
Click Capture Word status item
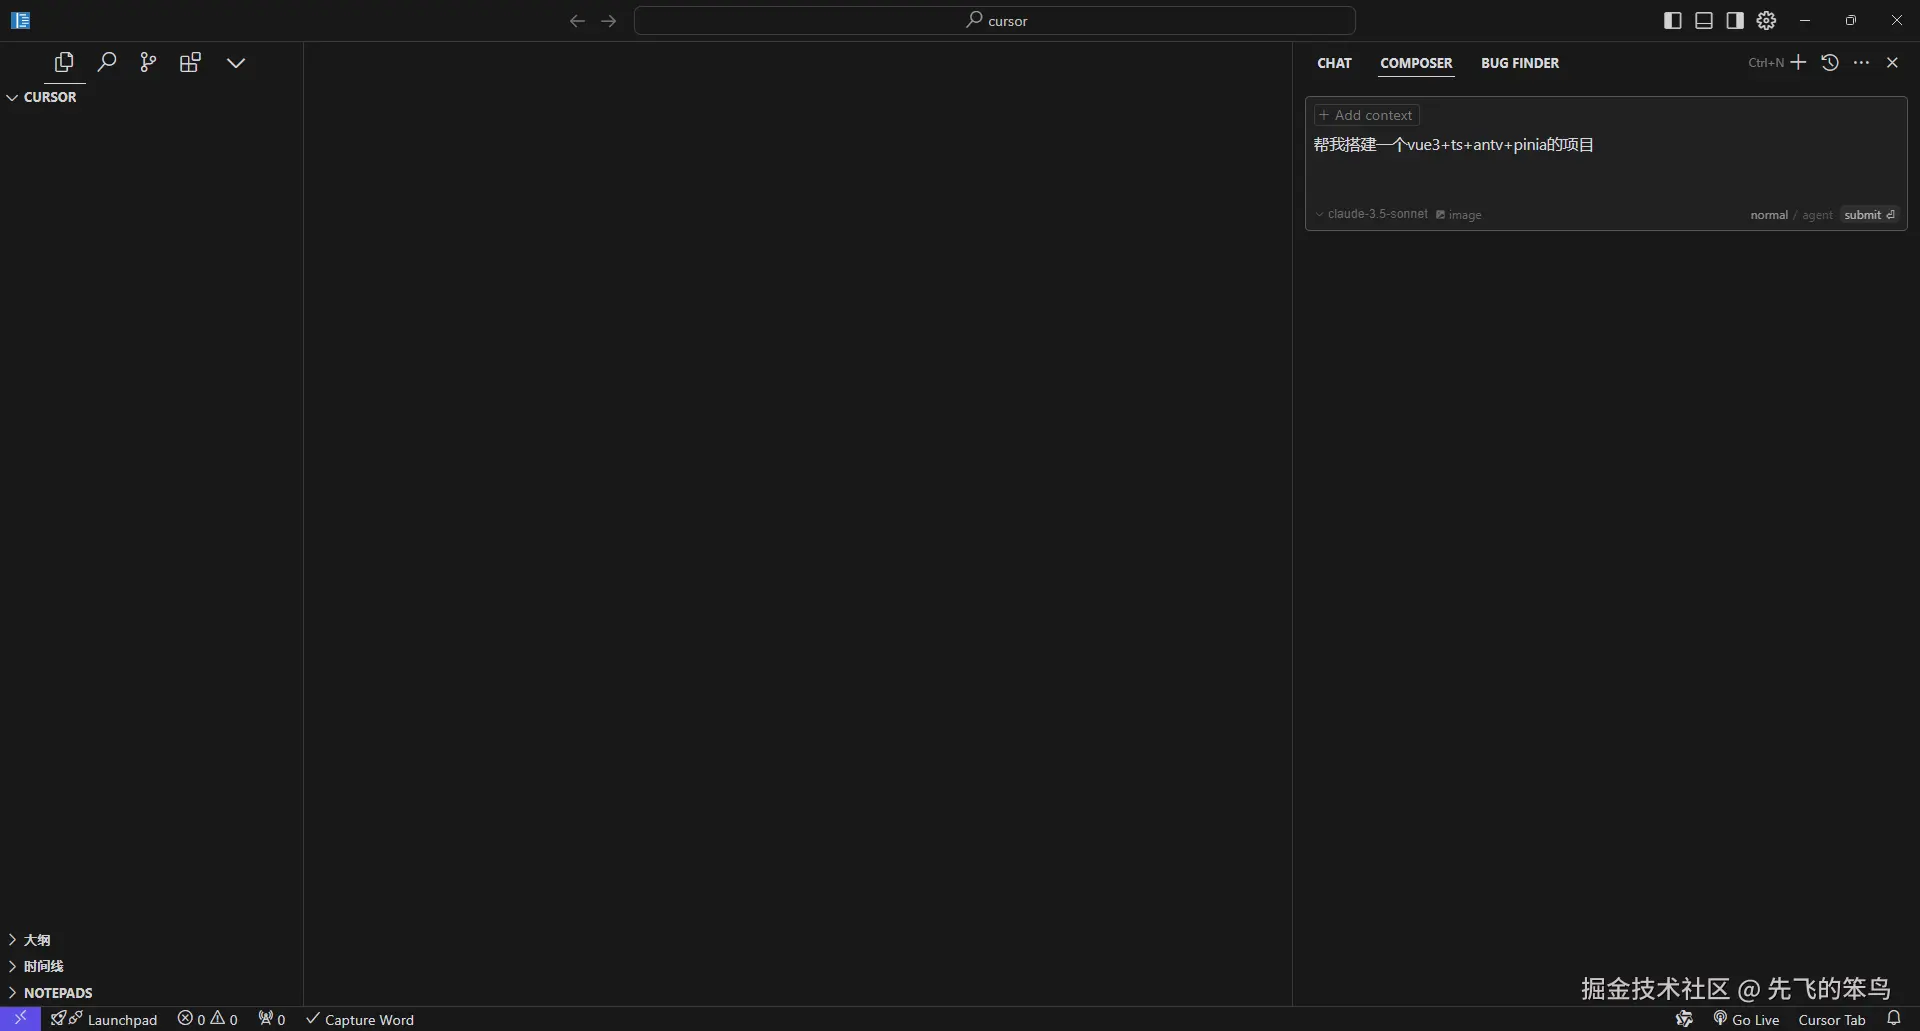359,1019
